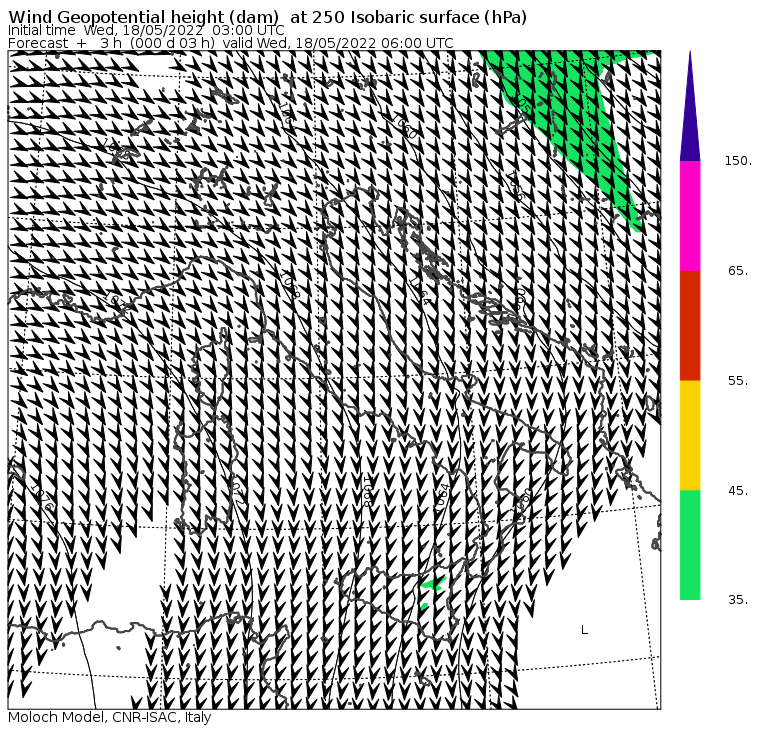This screenshot has width=760, height=731.
Task: Click the 'Initial time' line
Action: pos(146,30)
